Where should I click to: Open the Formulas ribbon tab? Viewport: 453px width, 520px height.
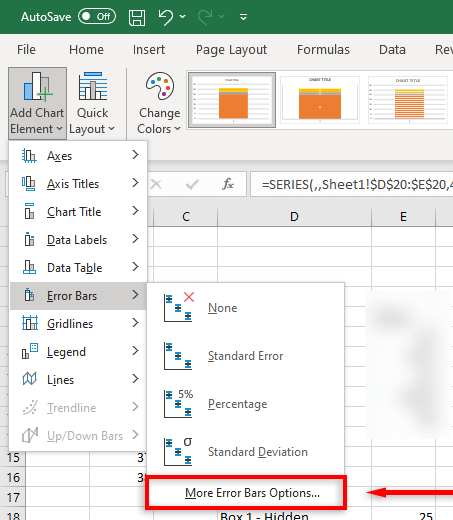[323, 50]
